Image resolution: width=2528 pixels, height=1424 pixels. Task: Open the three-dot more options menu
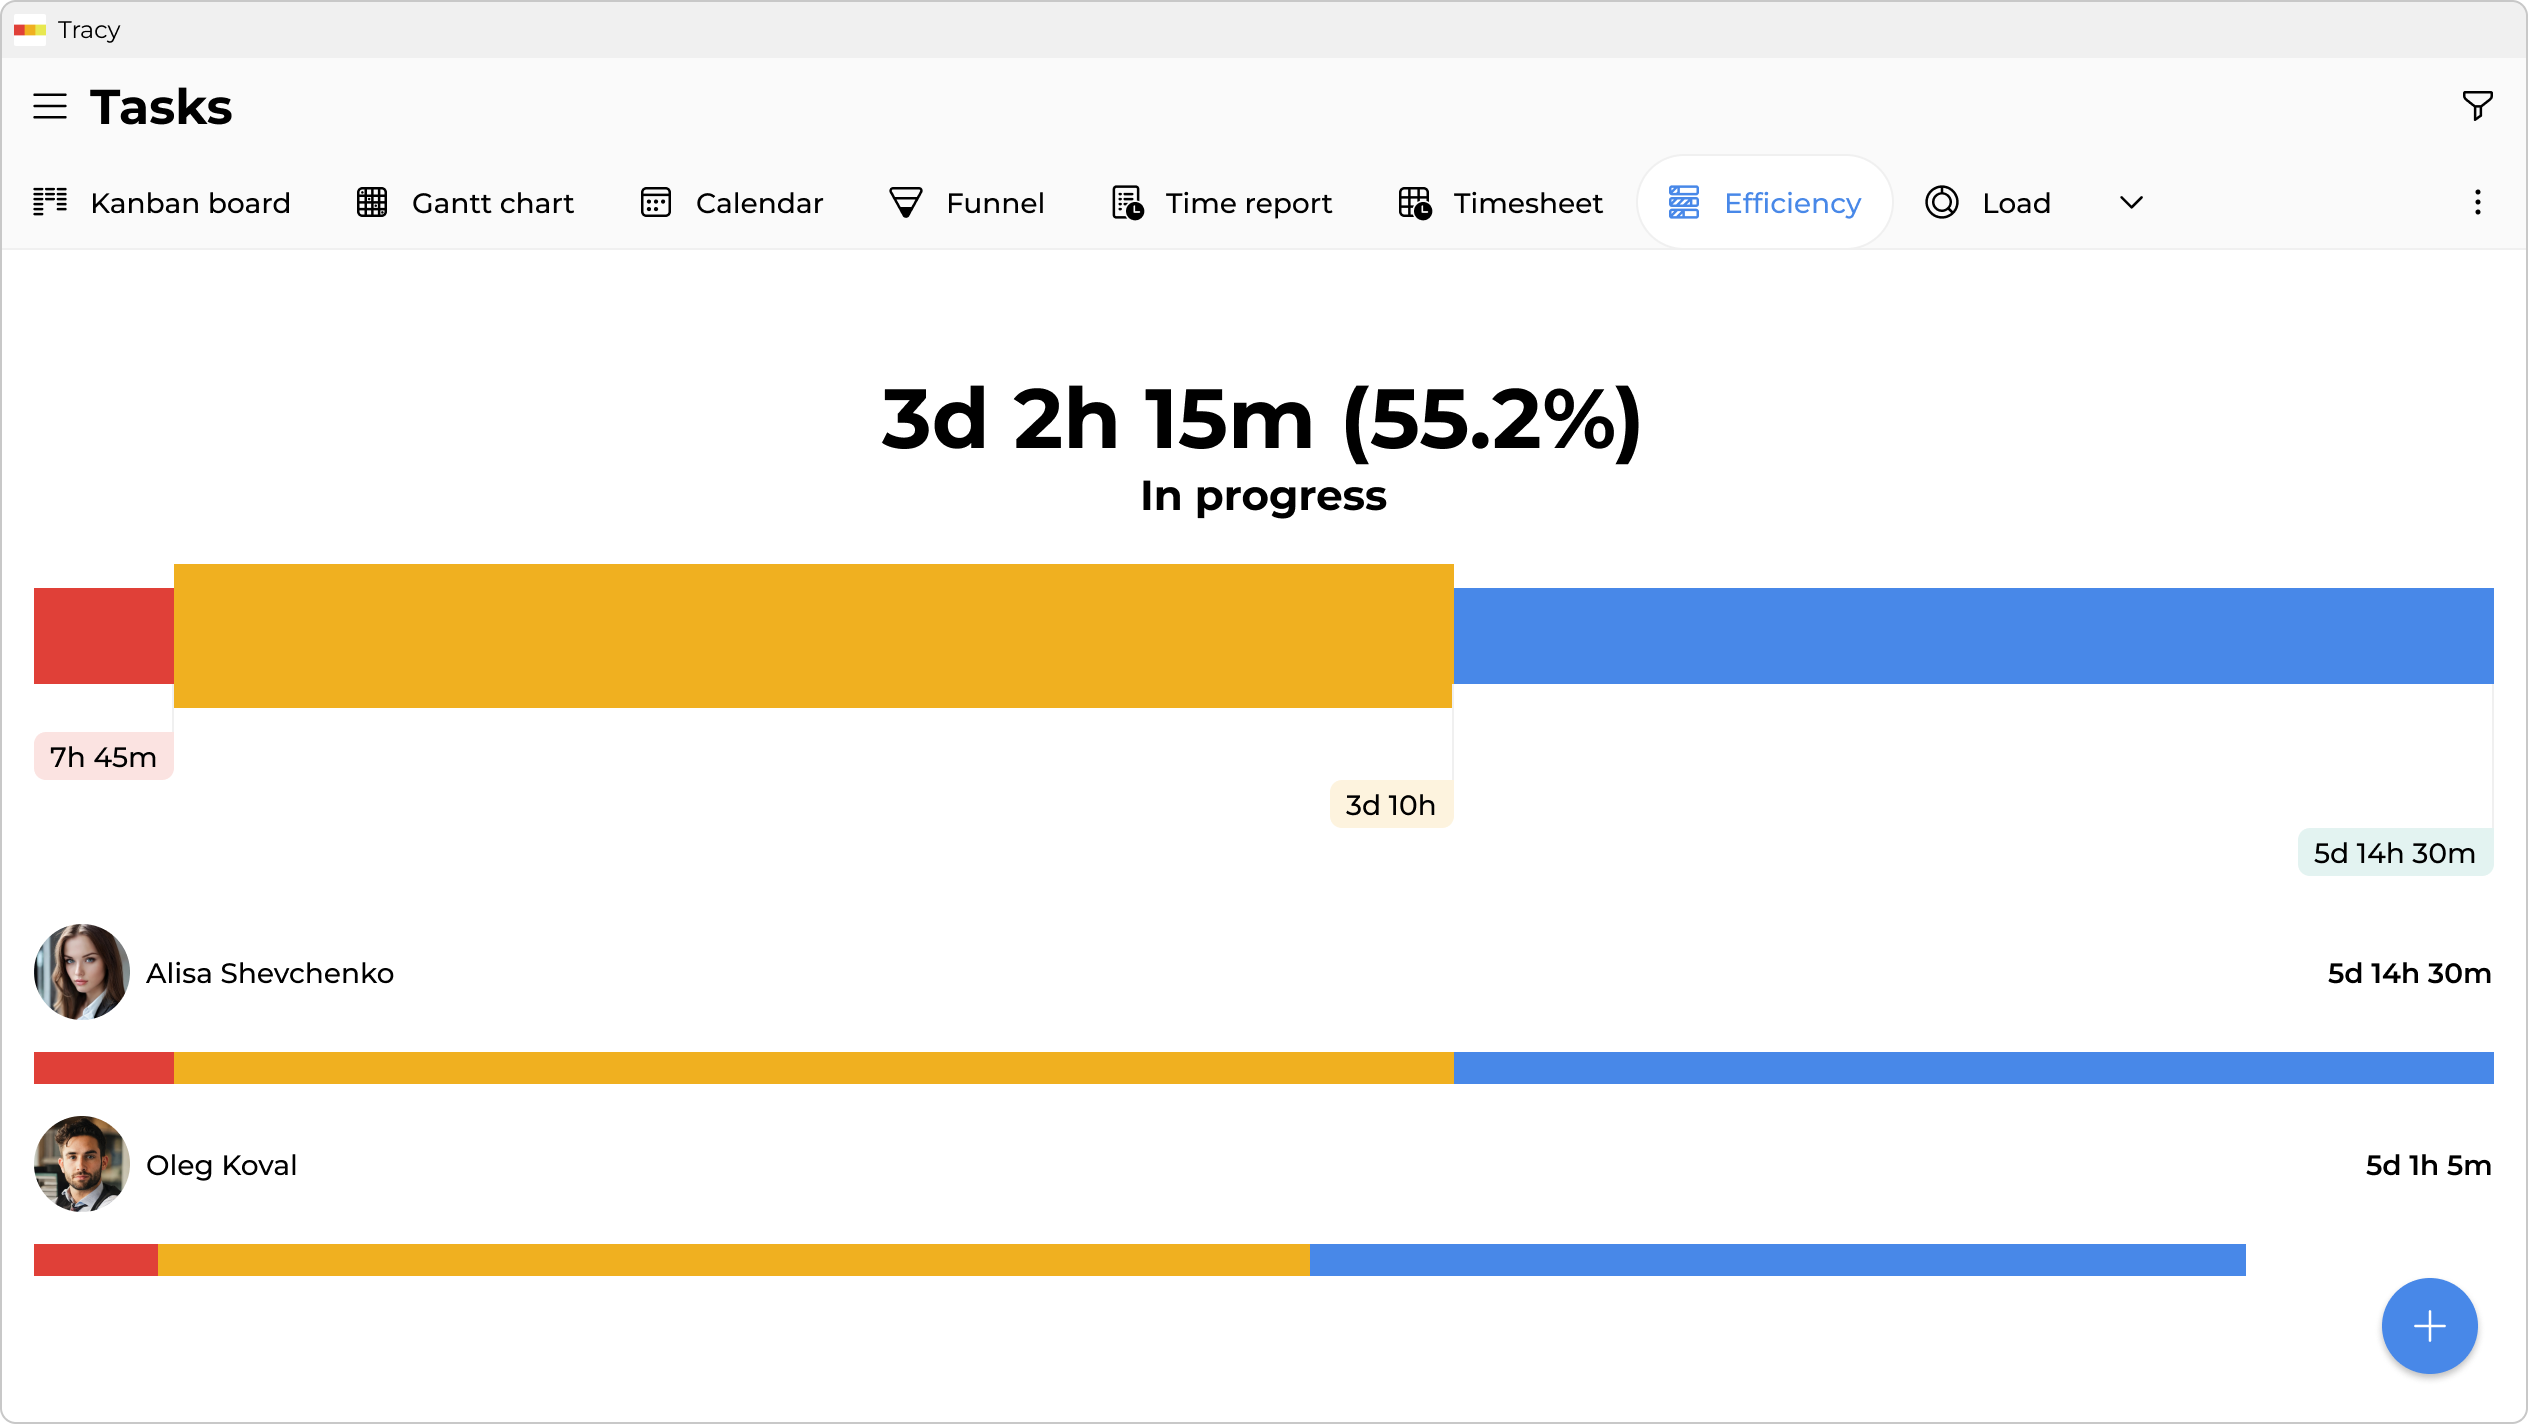pyautogui.click(x=2477, y=203)
